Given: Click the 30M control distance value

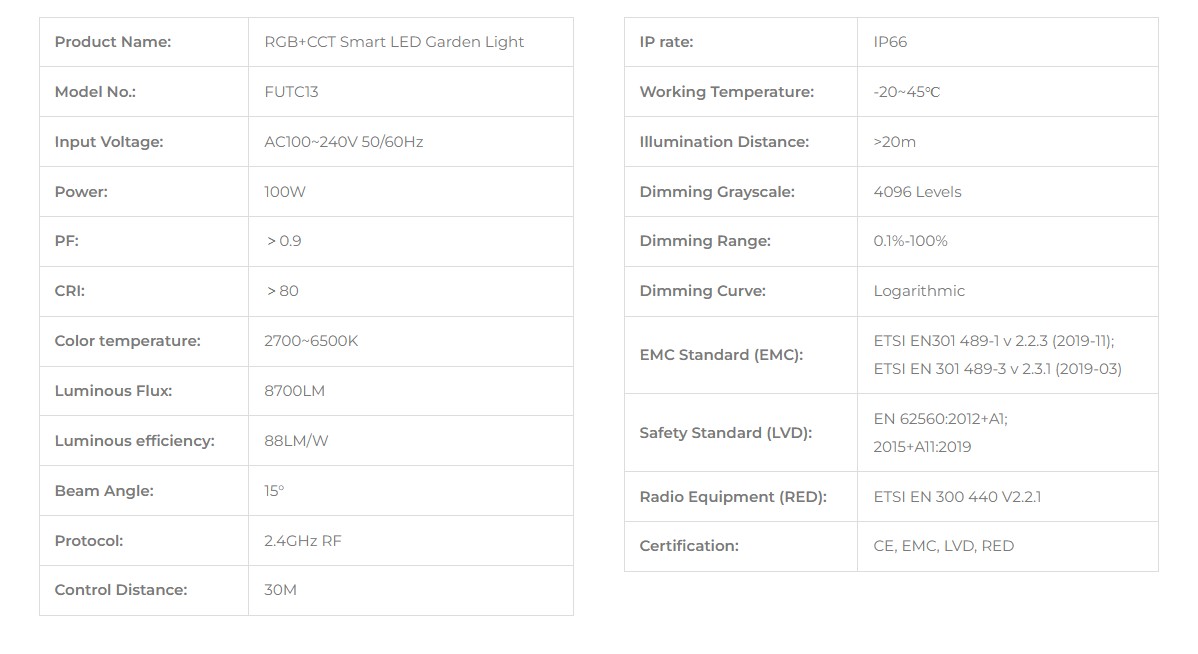Looking at the screenshot, I should 281,590.
